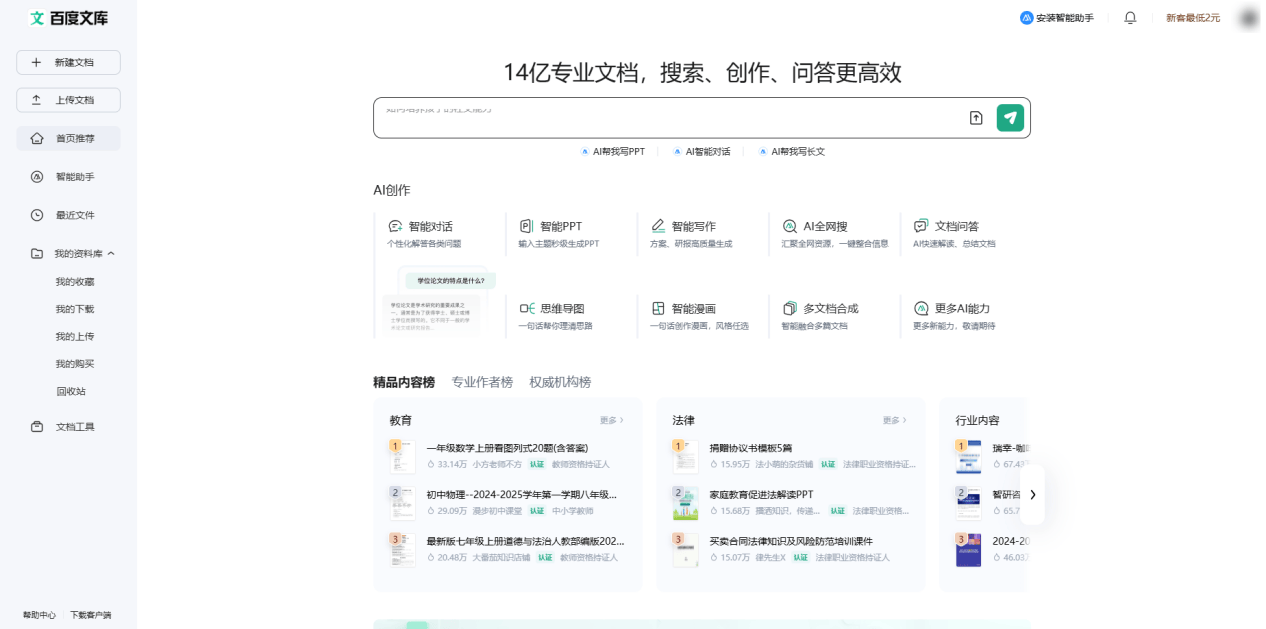Switch to 专业作者榜 tab
Image resolution: width=1266 pixels, height=629 pixels.
coord(482,382)
